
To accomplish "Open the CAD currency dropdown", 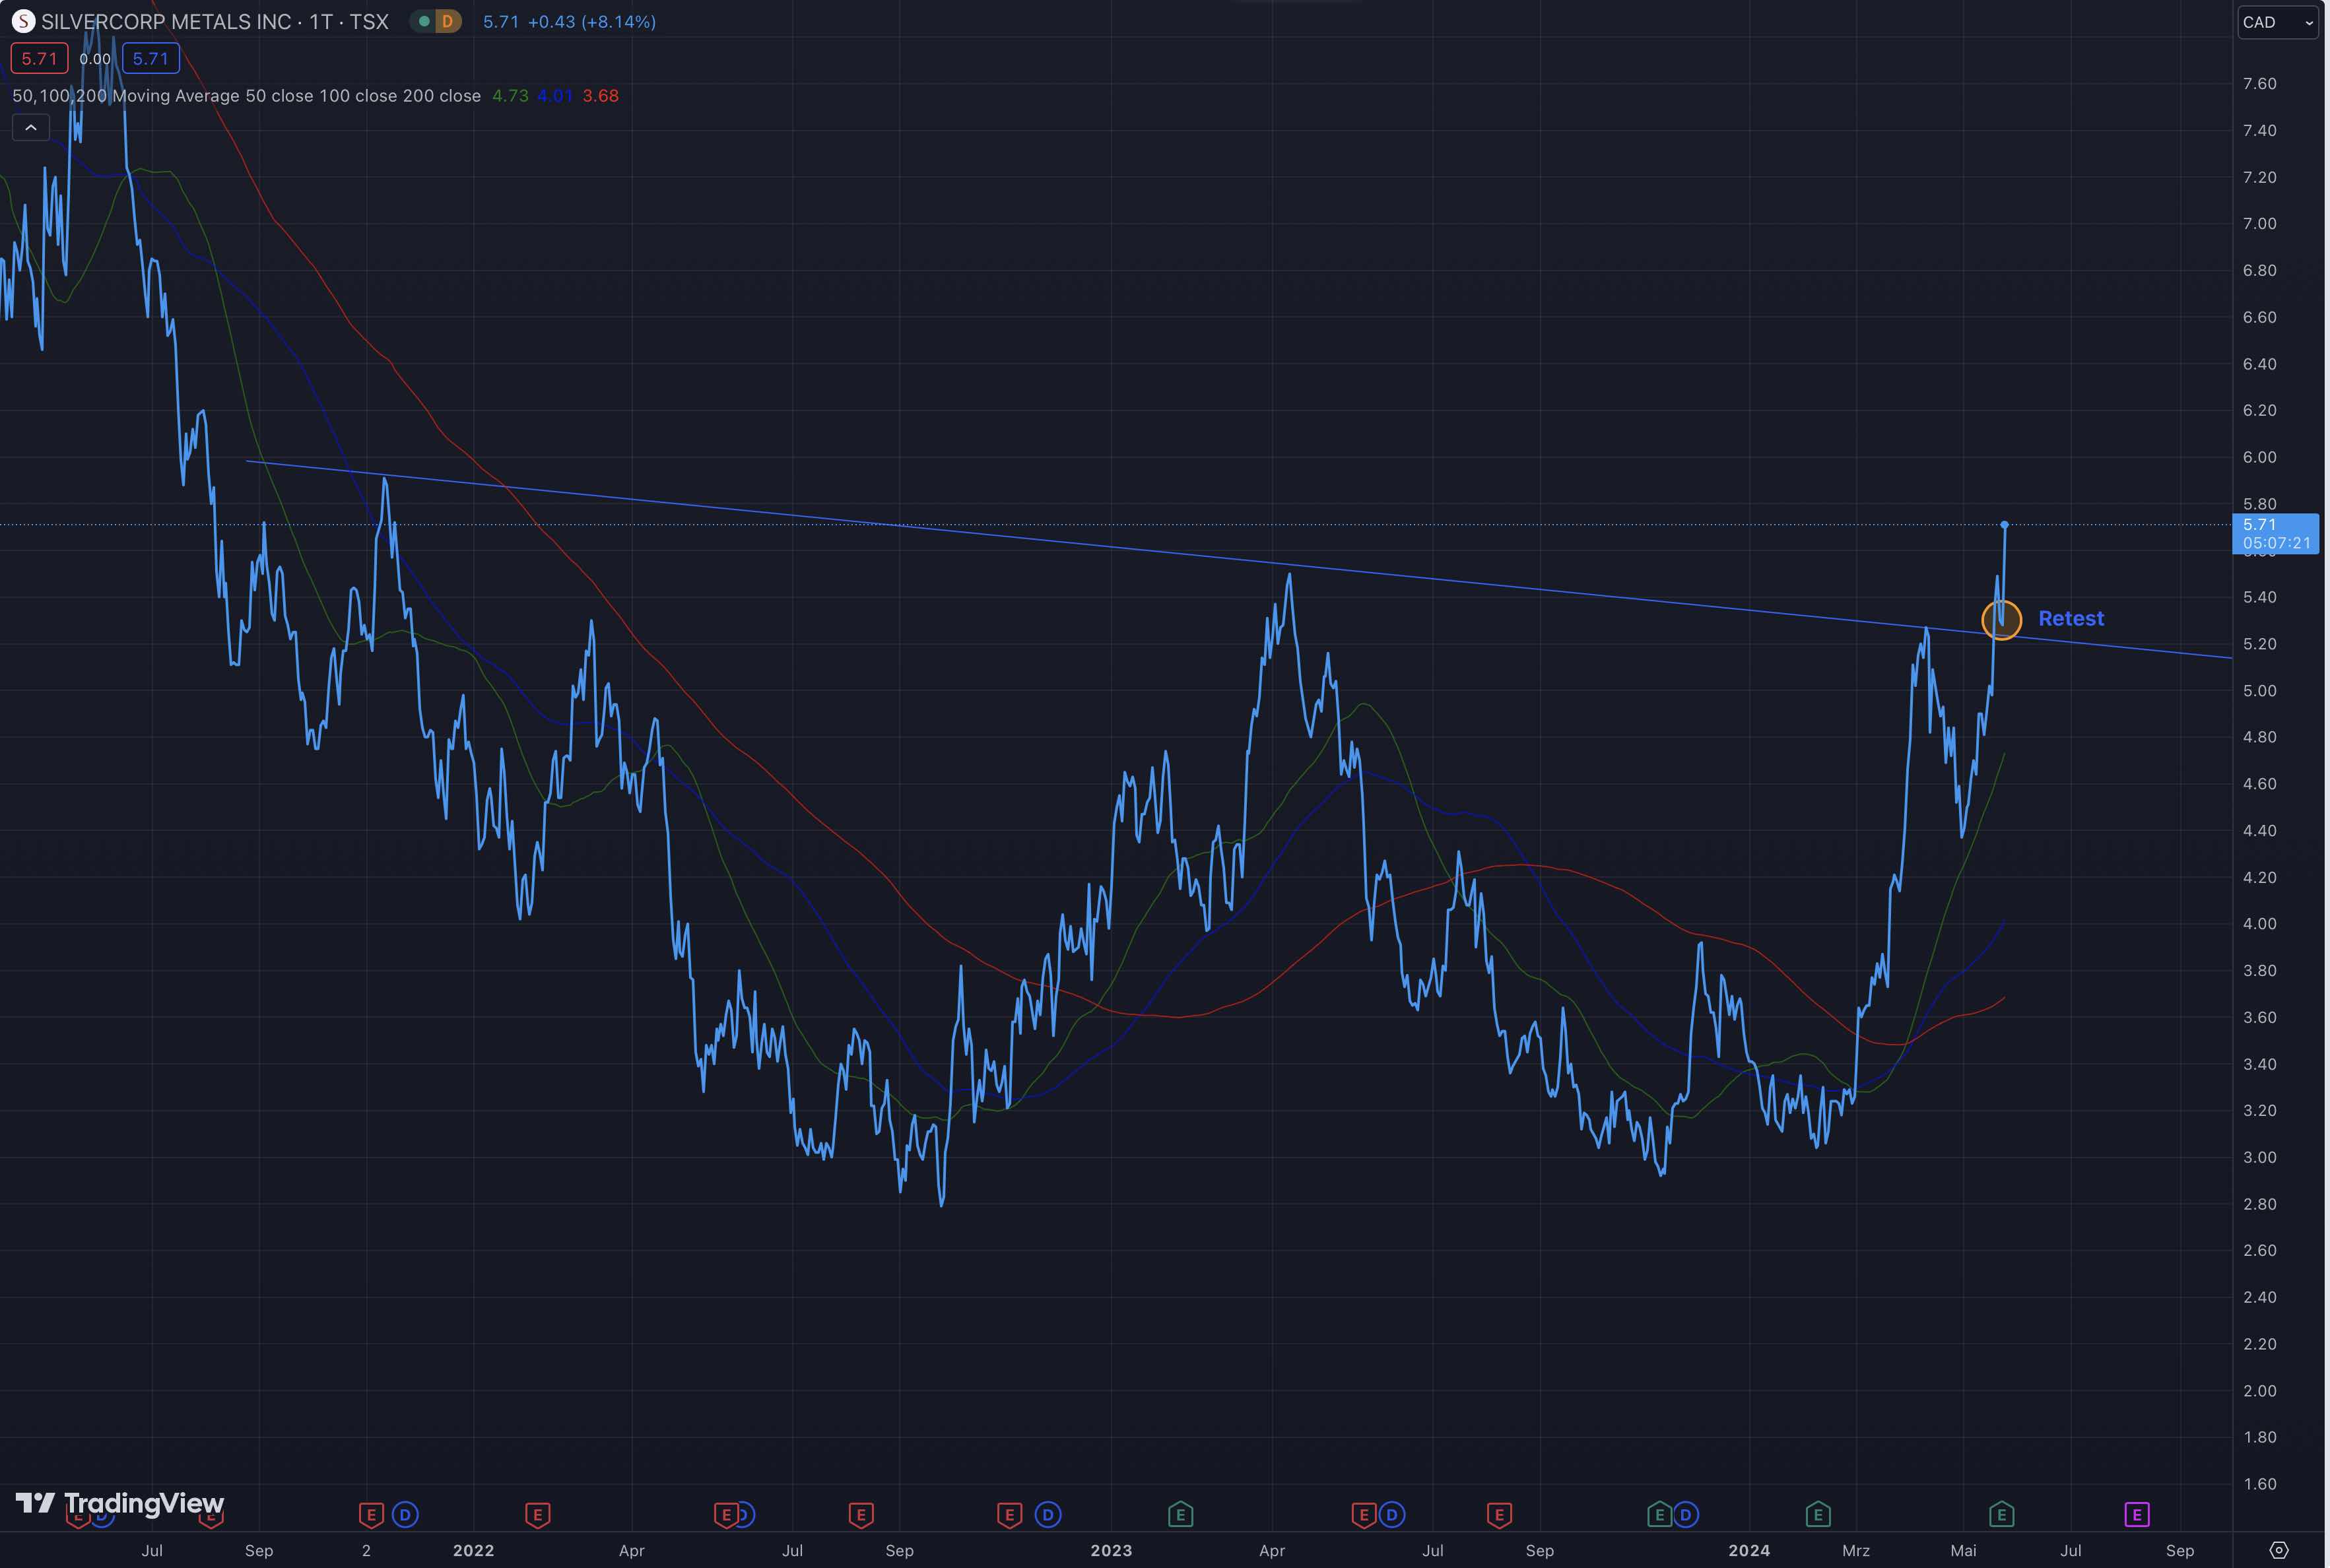I will point(2277,22).
